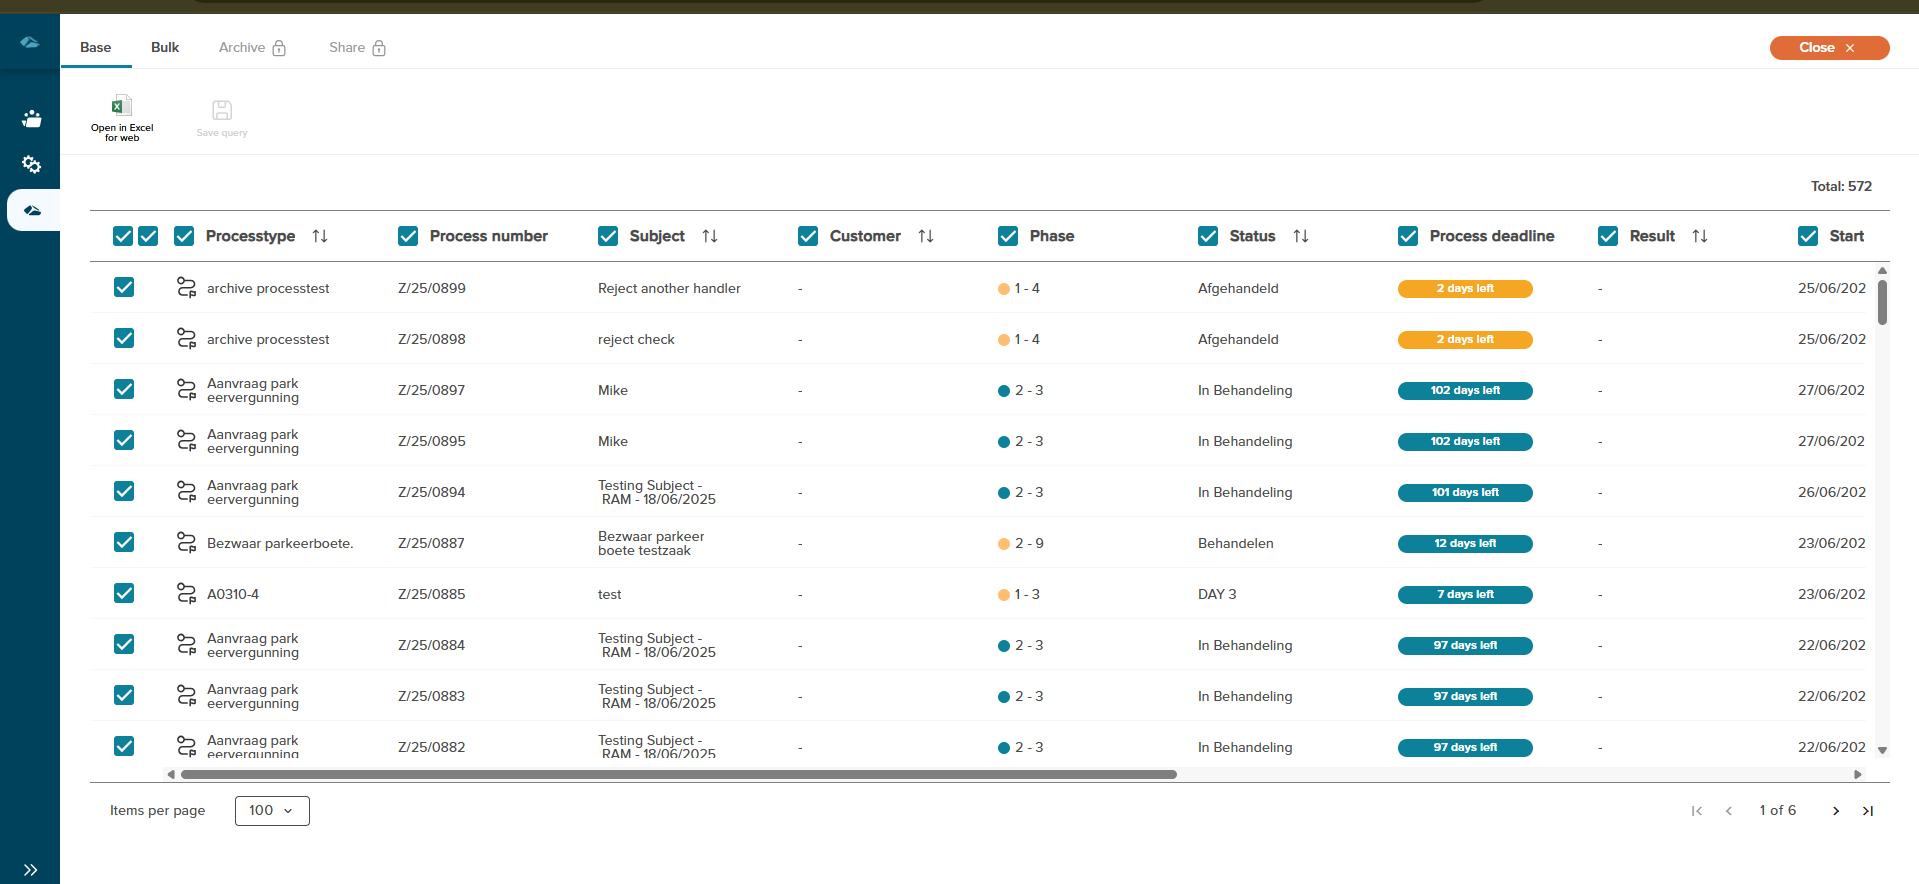Sort Result column using its arrows
1919x884 pixels.
[1700, 236]
